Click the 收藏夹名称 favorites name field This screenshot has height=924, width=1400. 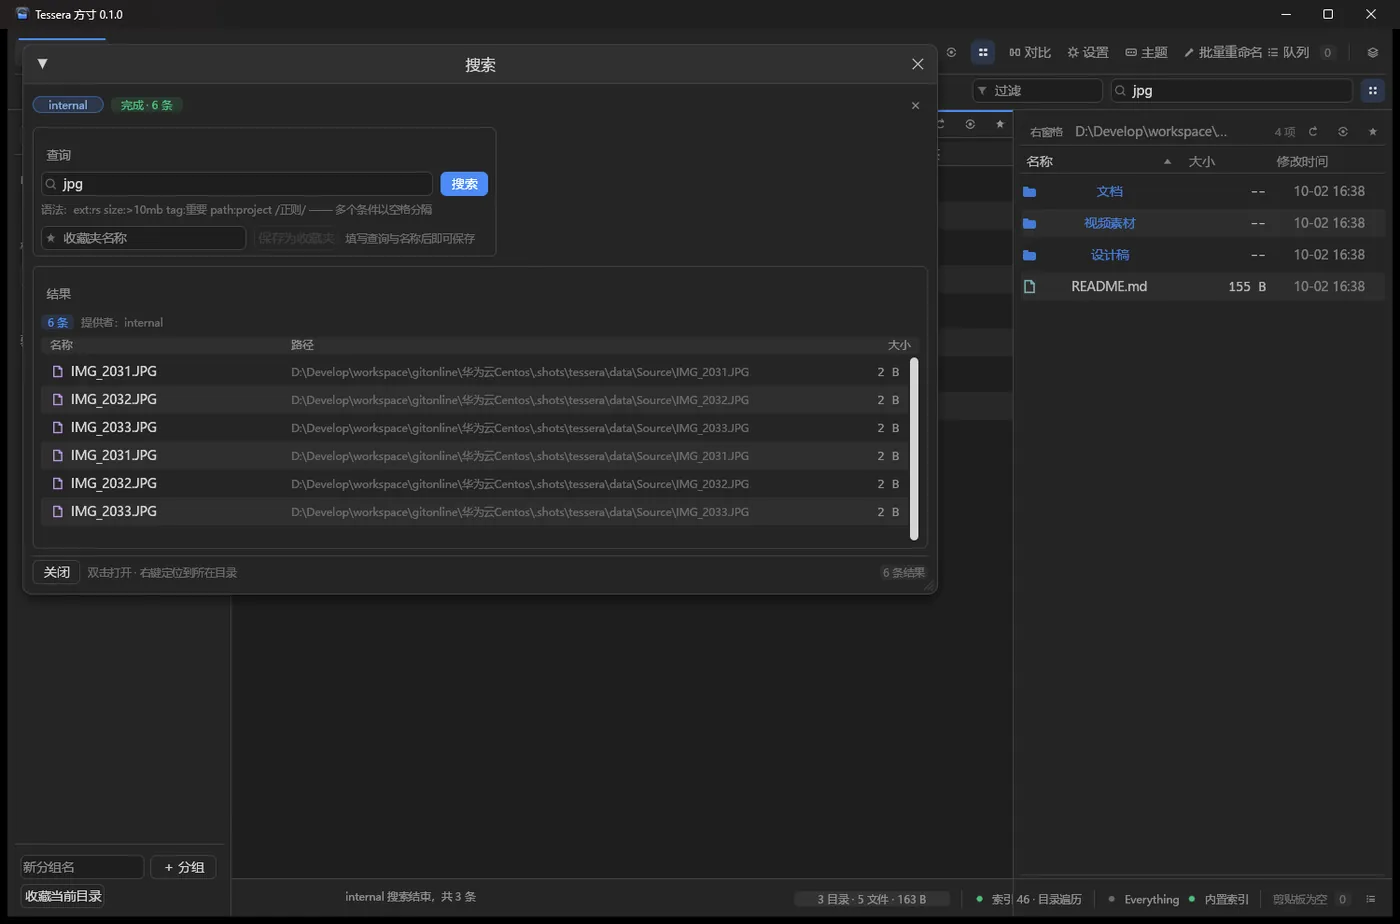click(x=143, y=238)
